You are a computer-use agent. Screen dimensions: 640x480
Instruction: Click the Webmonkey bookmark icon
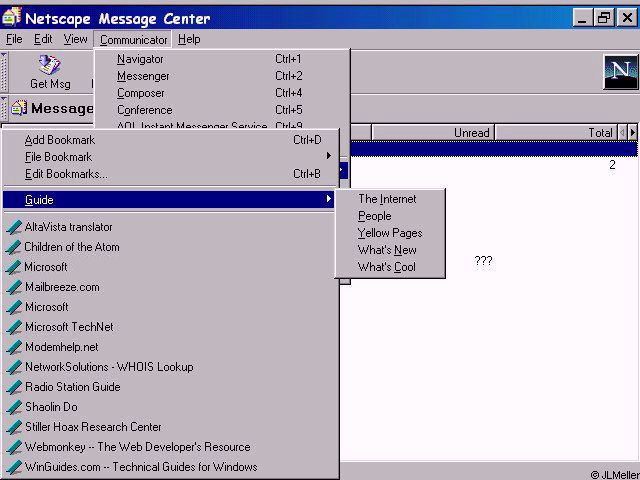click(14, 447)
